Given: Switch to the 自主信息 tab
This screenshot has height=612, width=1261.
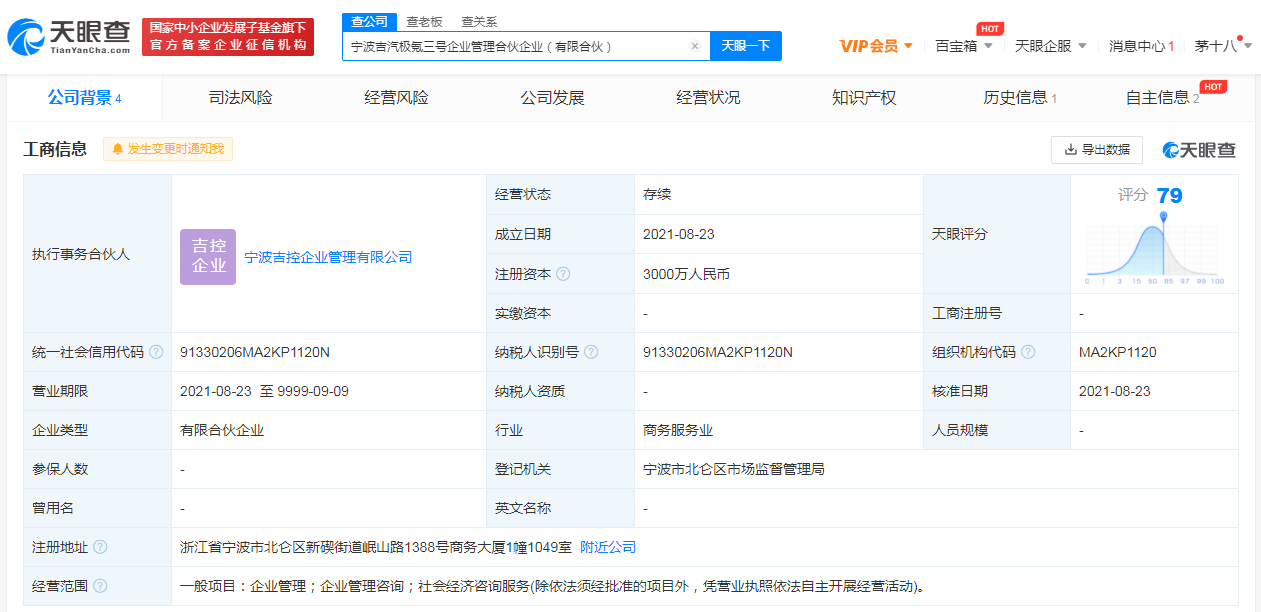Looking at the screenshot, I should [1162, 98].
